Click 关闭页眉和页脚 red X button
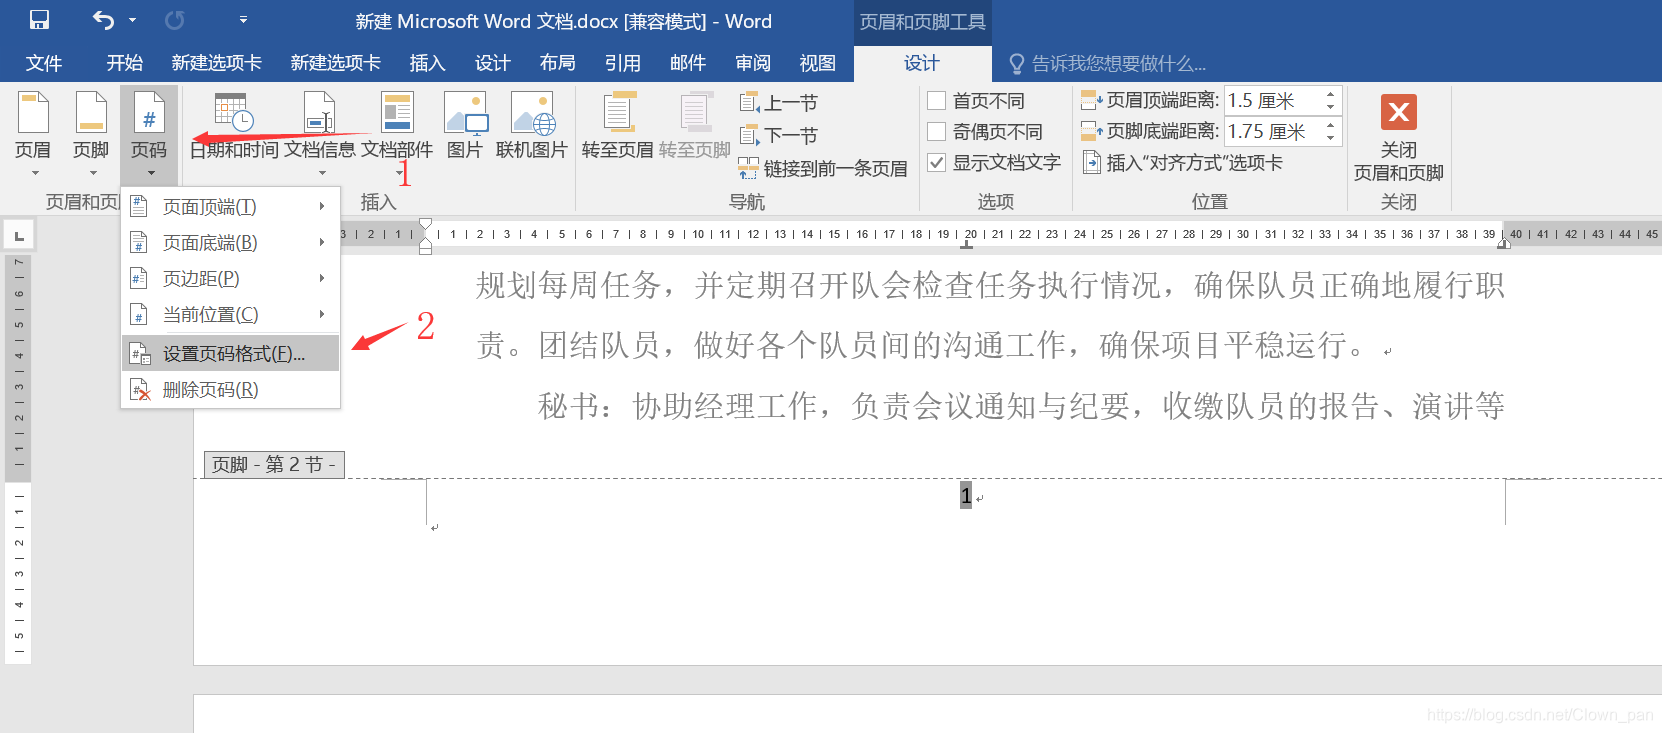Image resolution: width=1662 pixels, height=733 pixels. [x=1399, y=112]
